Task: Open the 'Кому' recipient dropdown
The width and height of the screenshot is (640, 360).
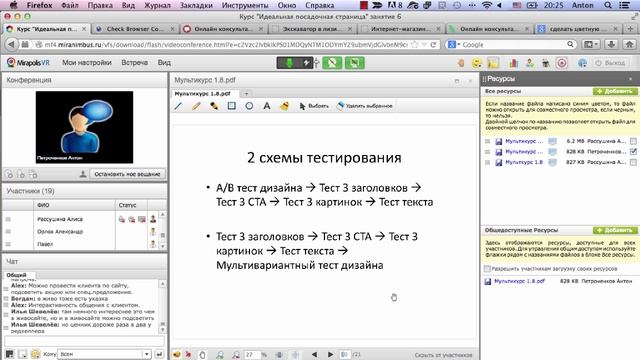Action: click(104, 354)
